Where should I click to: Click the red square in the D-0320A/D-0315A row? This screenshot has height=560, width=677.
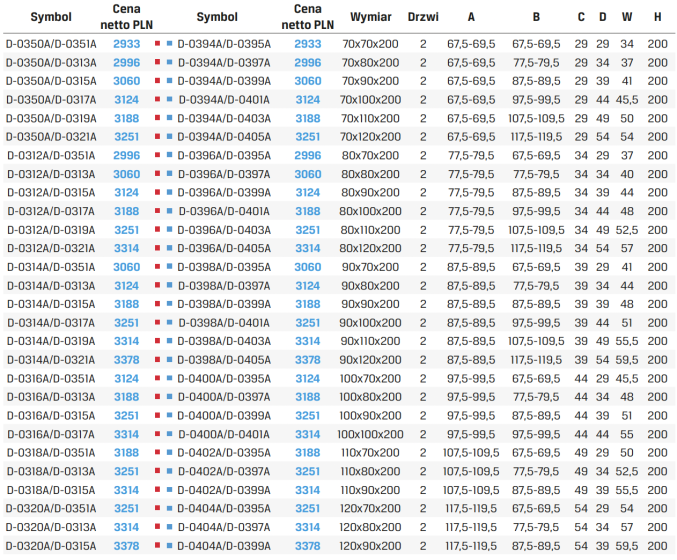[158, 545]
